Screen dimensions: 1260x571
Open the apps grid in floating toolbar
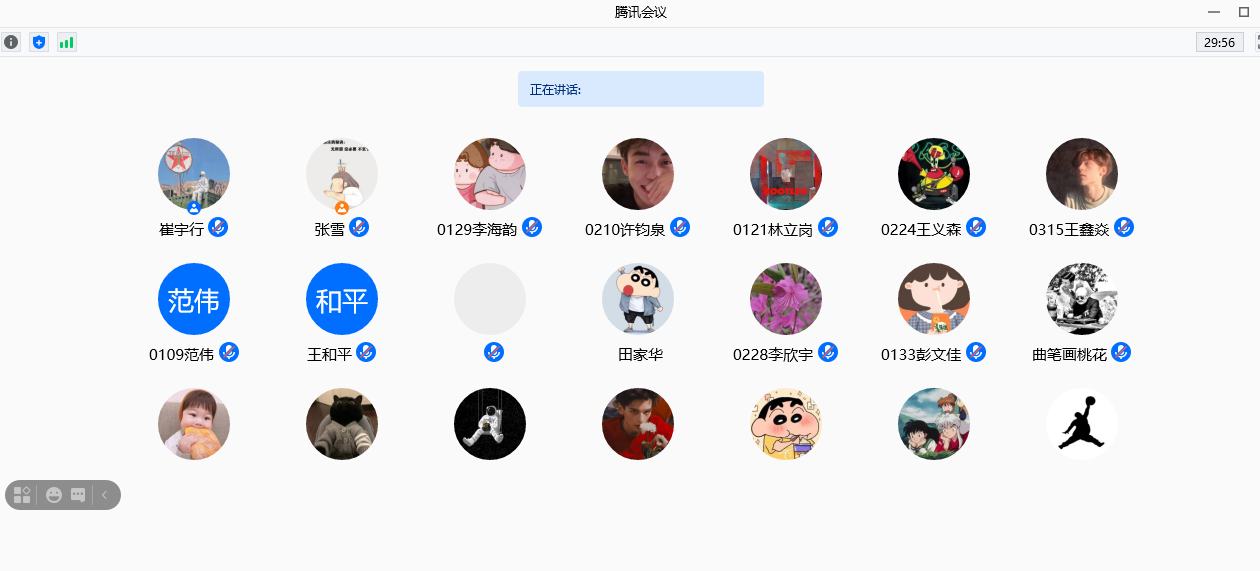(22, 495)
